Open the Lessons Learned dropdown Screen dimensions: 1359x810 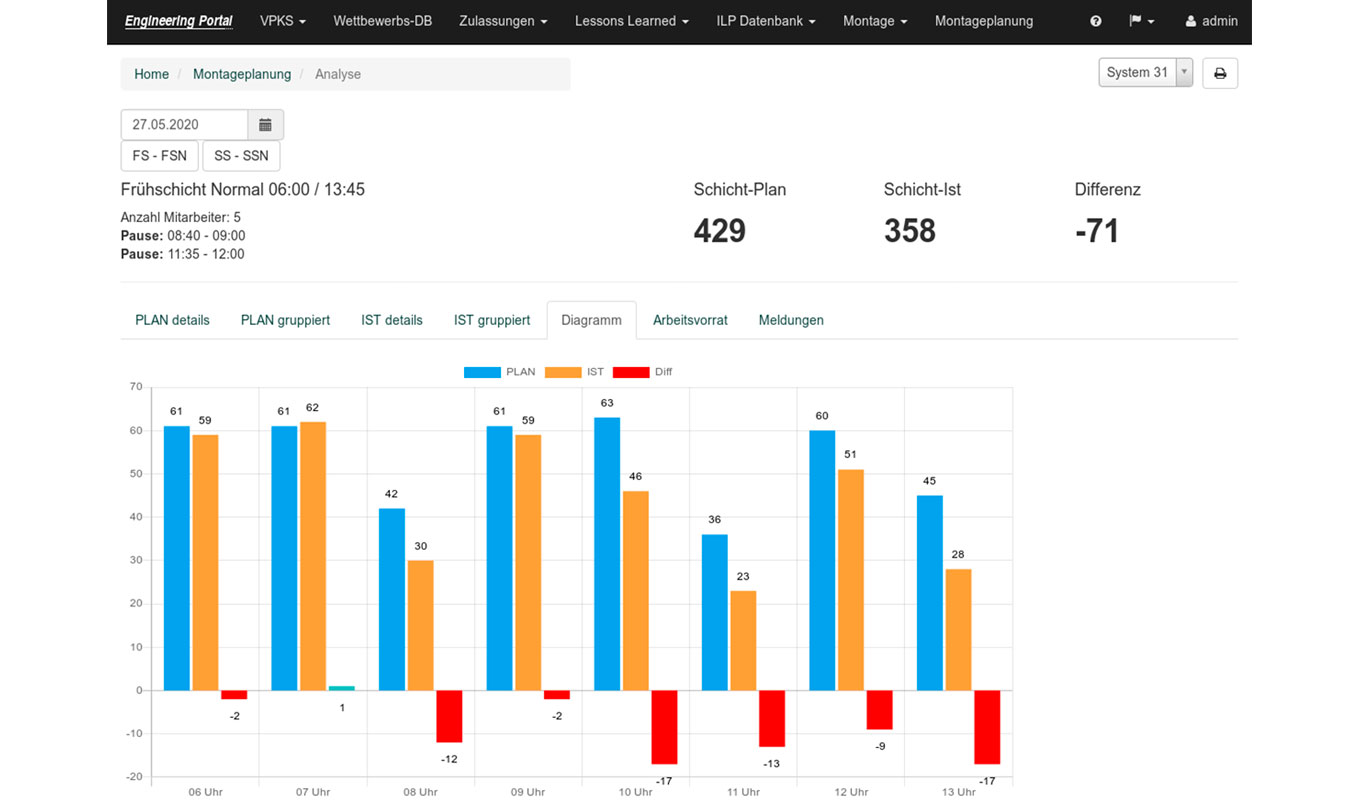click(x=631, y=21)
